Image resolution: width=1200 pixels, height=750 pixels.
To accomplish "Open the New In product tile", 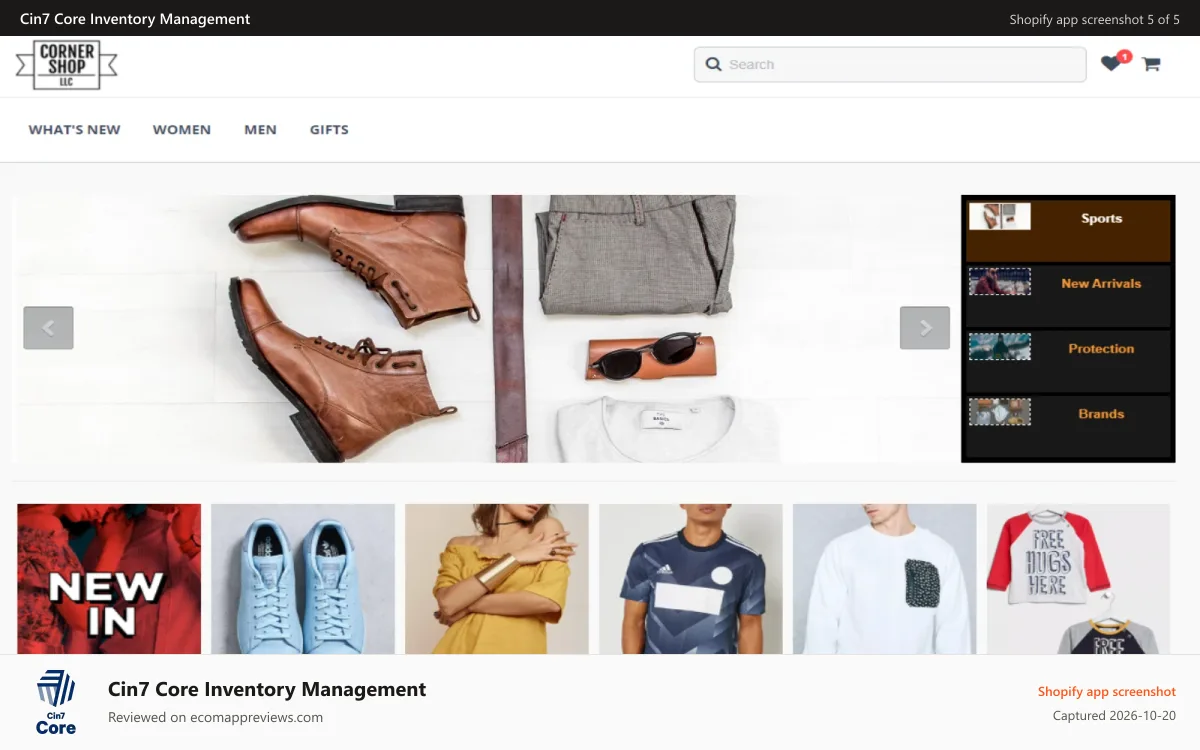I will [109, 579].
